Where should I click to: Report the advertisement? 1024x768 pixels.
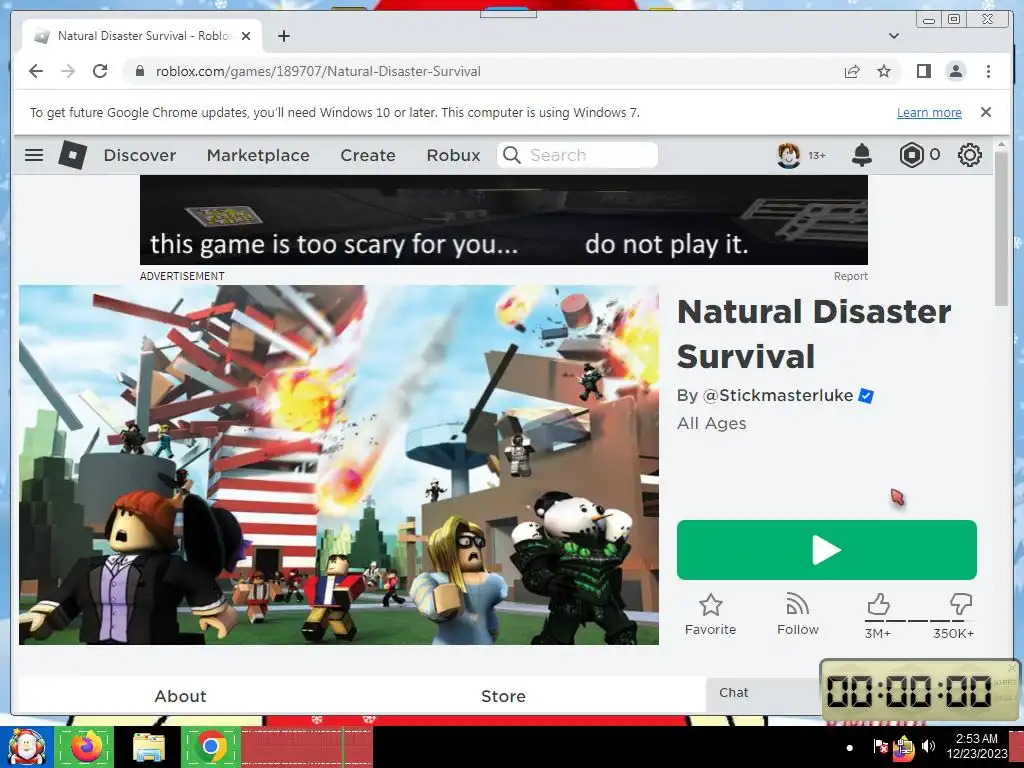click(x=850, y=276)
